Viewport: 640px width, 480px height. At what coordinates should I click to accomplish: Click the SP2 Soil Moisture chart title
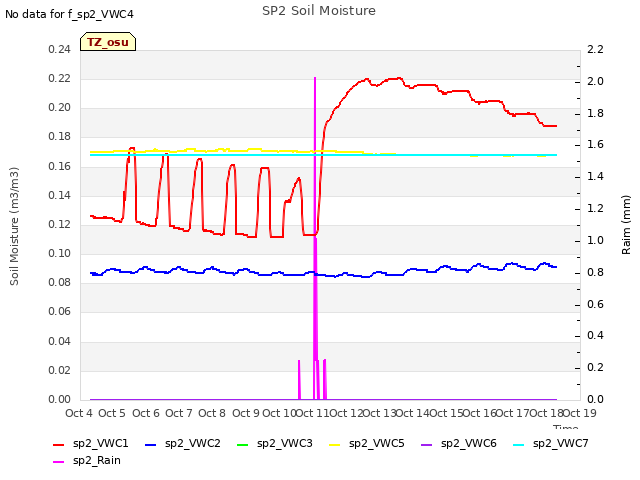319,11
